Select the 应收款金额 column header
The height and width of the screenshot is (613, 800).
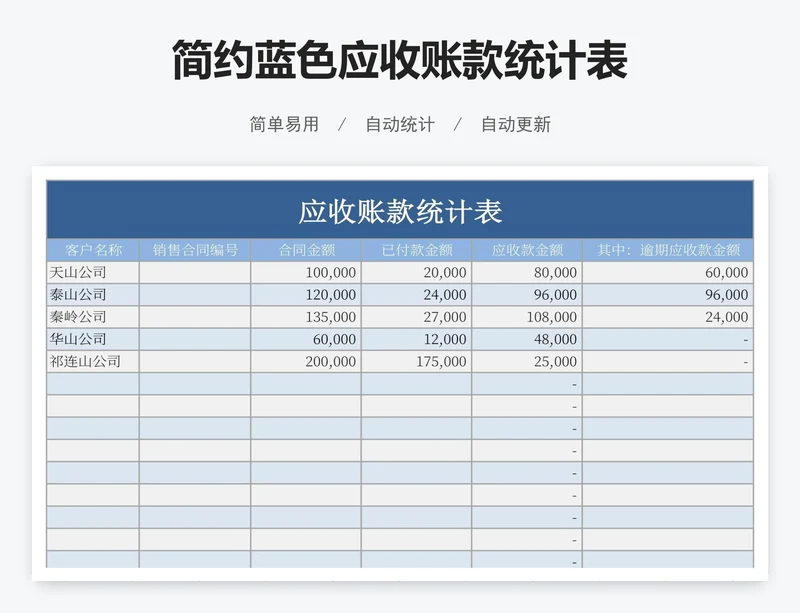pos(527,250)
